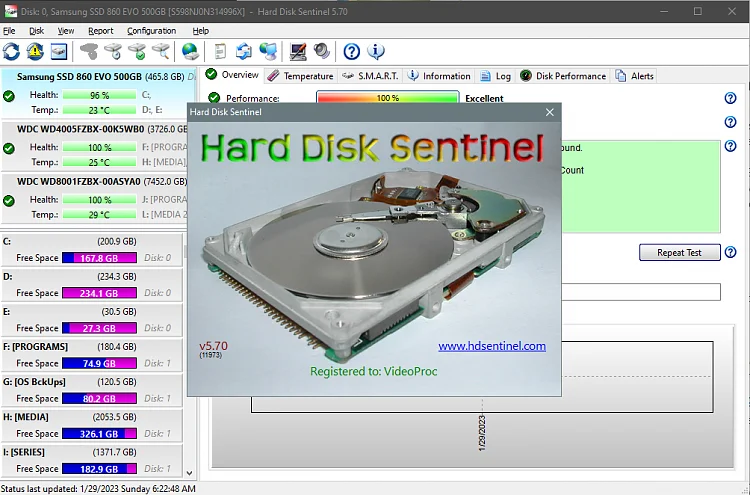The height and width of the screenshot is (495, 750).
Task: Click the blue info bubble About icon
Action: pyautogui.click(x=375, y=51)
